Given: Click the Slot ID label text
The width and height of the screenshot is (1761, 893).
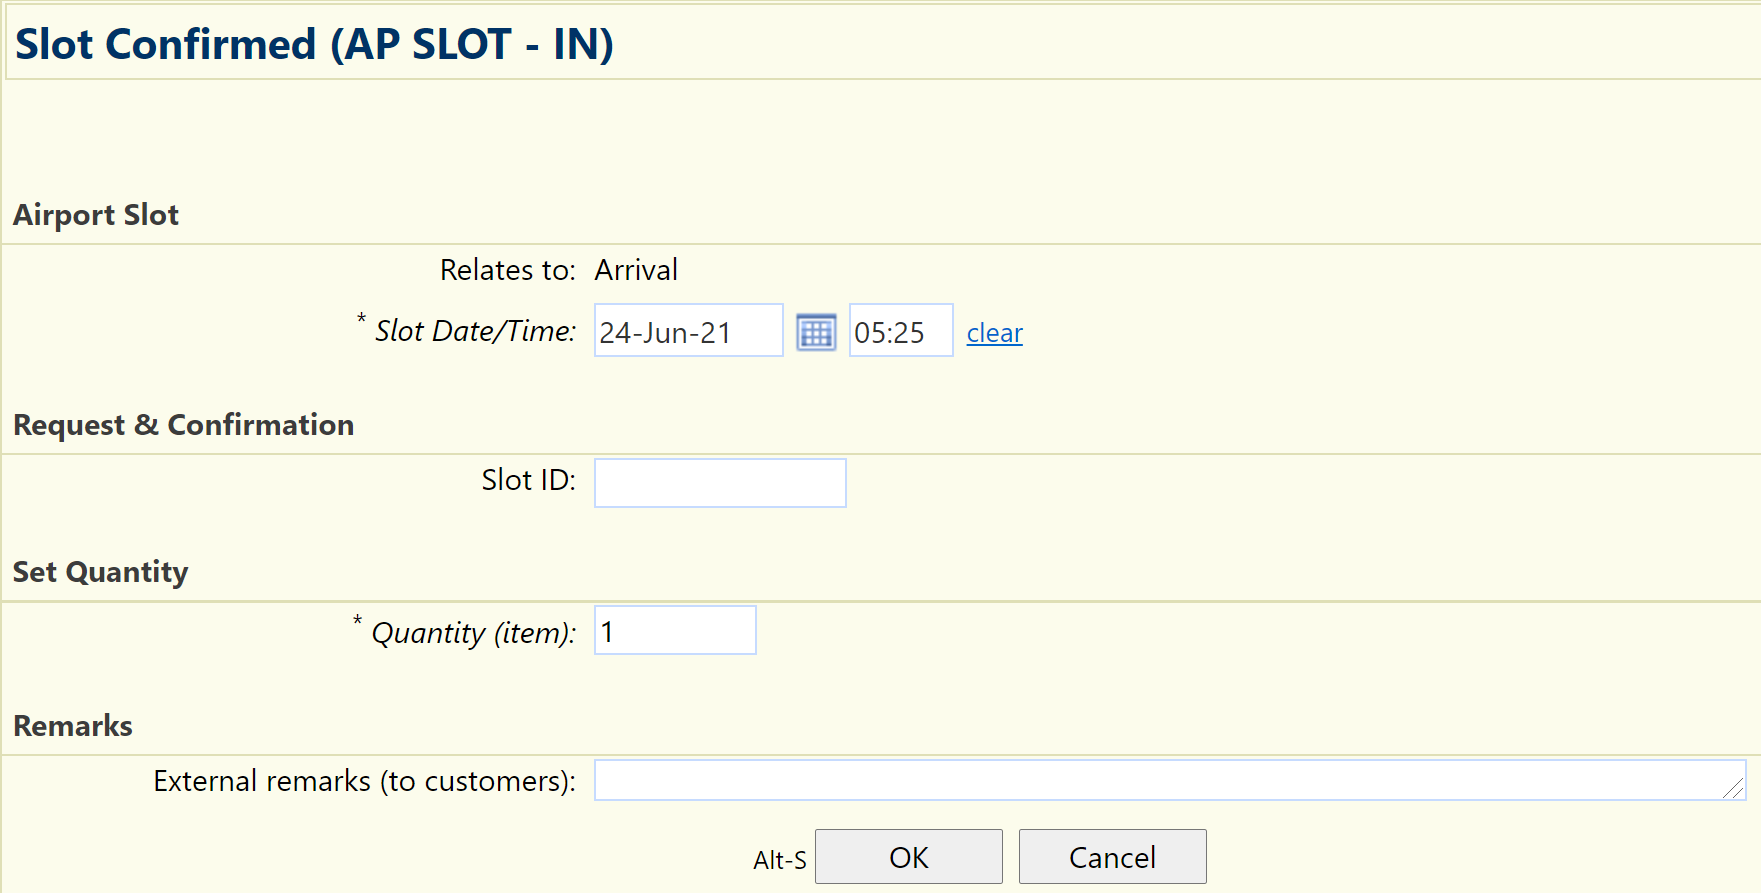Looking at the screenshot, I should click(528, 480).
